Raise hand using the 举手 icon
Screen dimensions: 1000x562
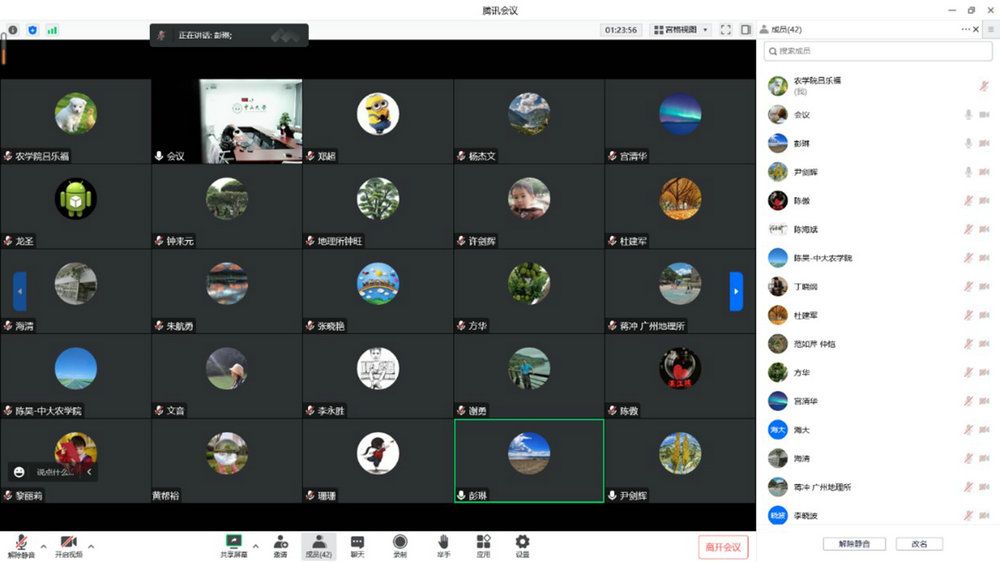click(x=443, y=541)
